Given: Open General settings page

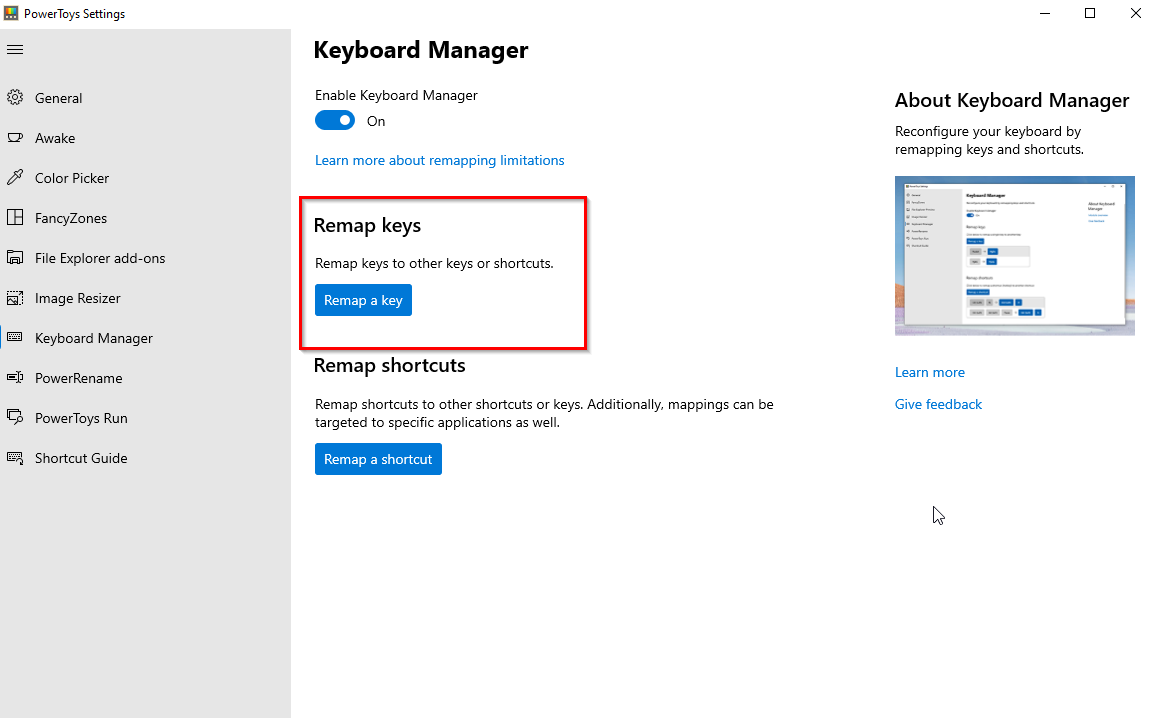Looking at the screenshot, I should [145, 98].
